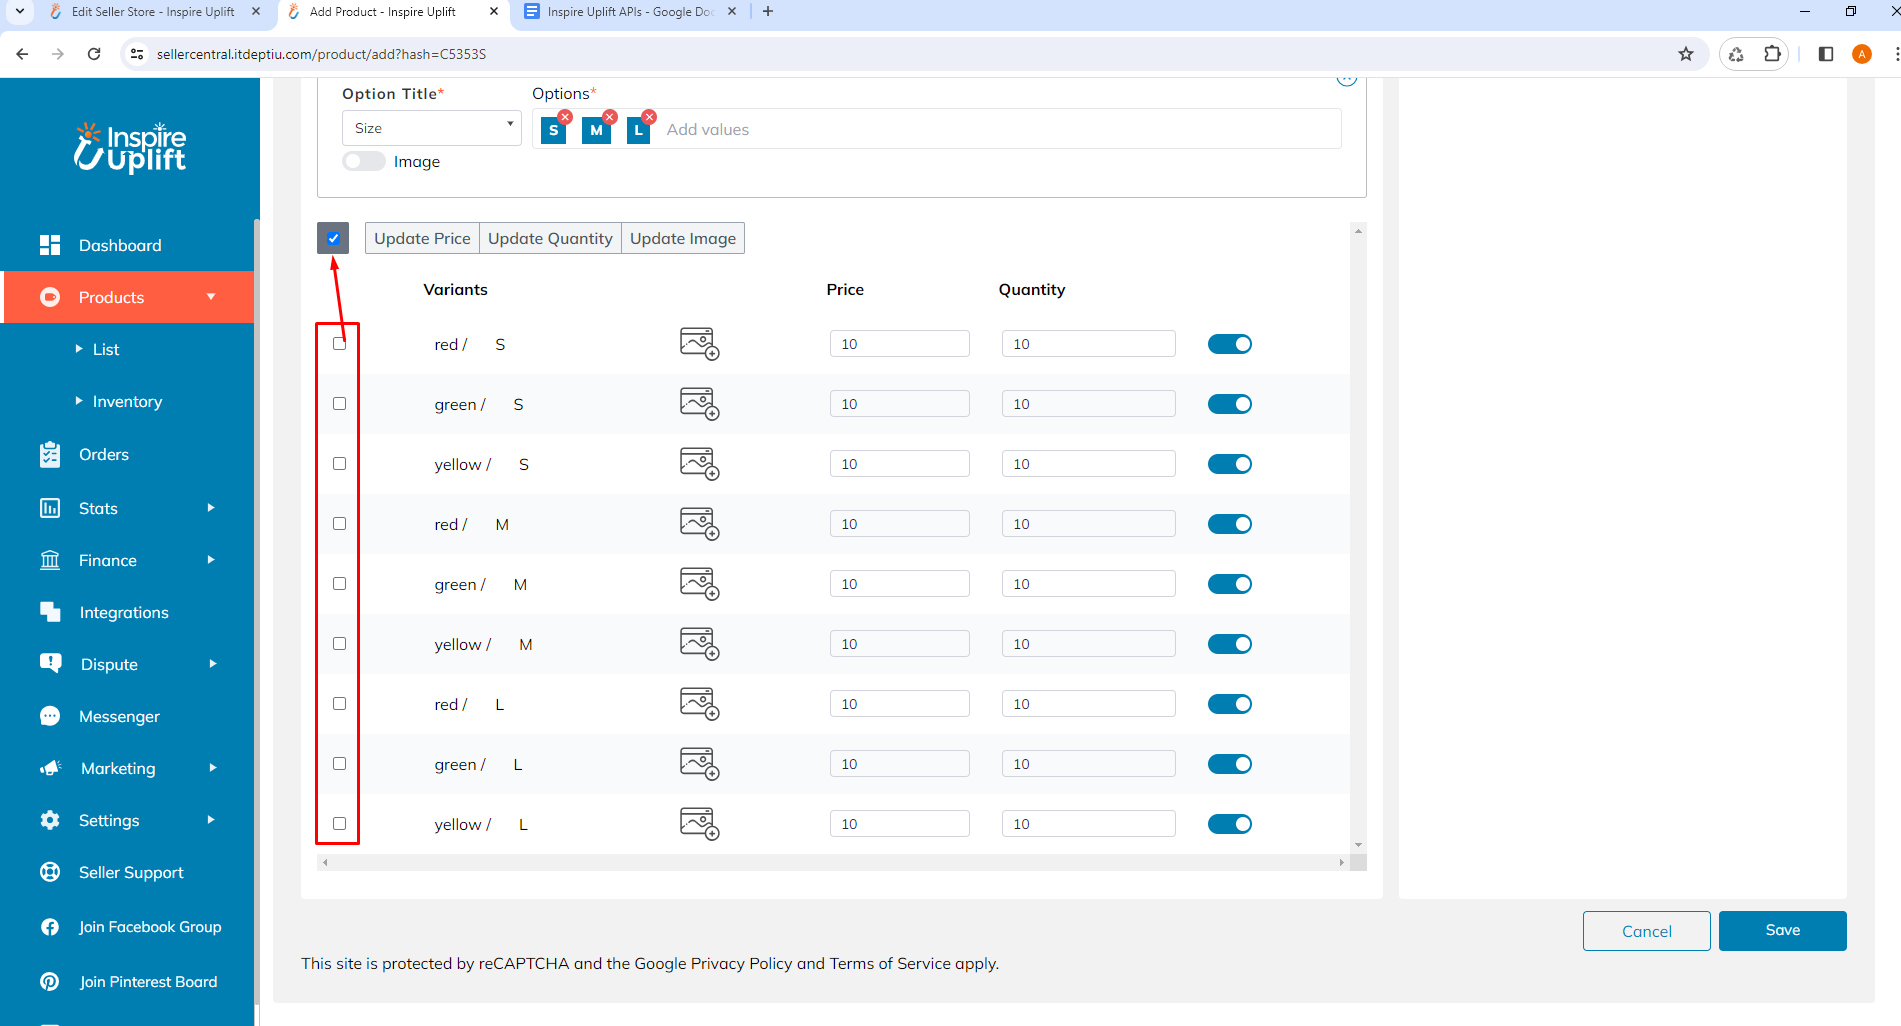This screenshot has height=1026, width=1901.
Task: Bookmark this page with the star icon
Action: [1686, 54]
